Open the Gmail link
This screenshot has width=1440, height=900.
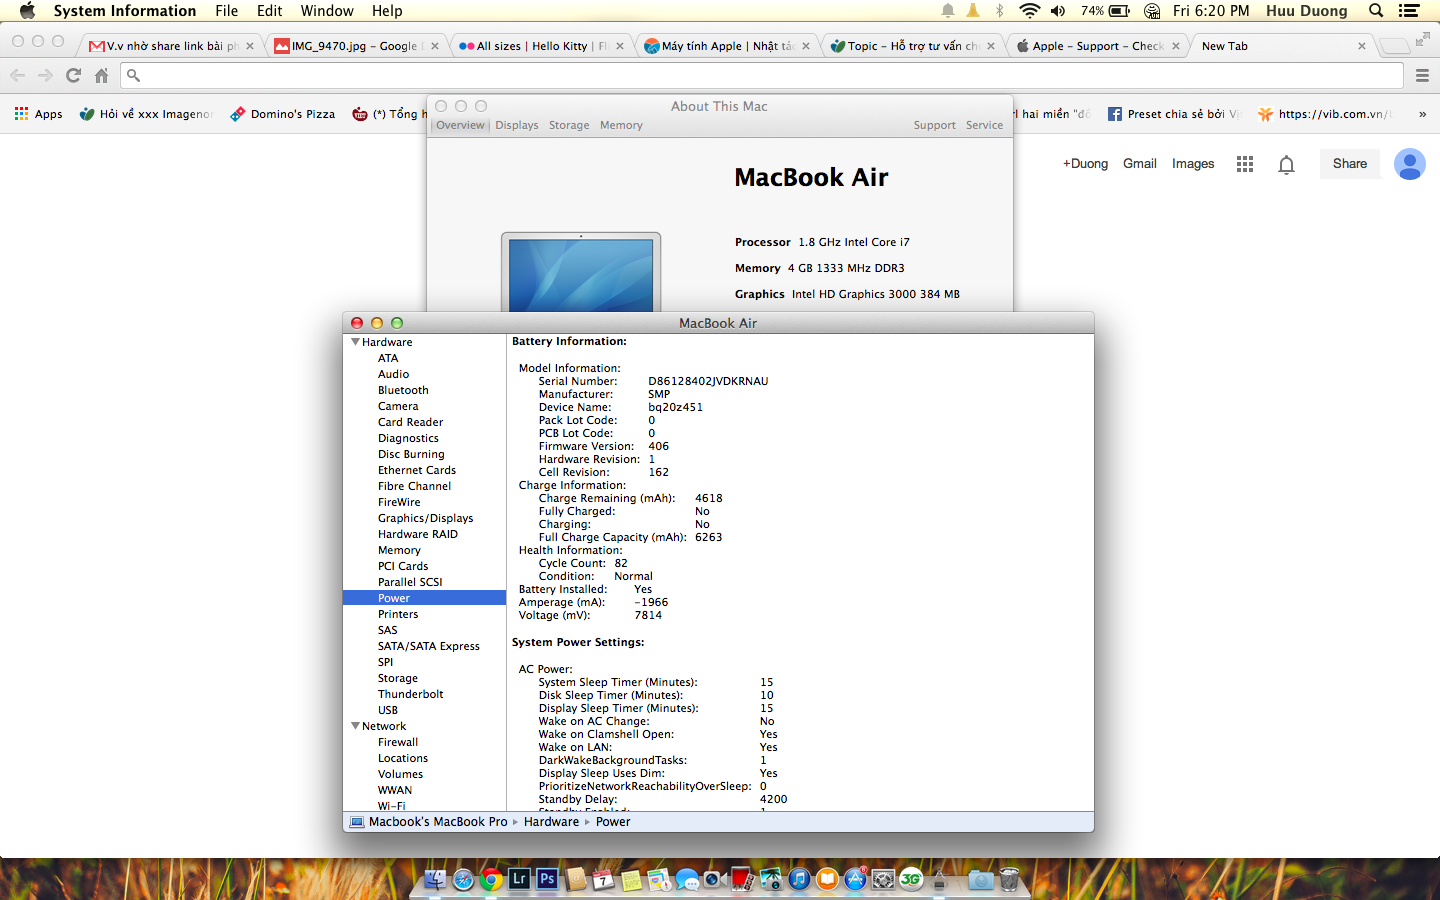(x=1139, y=164)
